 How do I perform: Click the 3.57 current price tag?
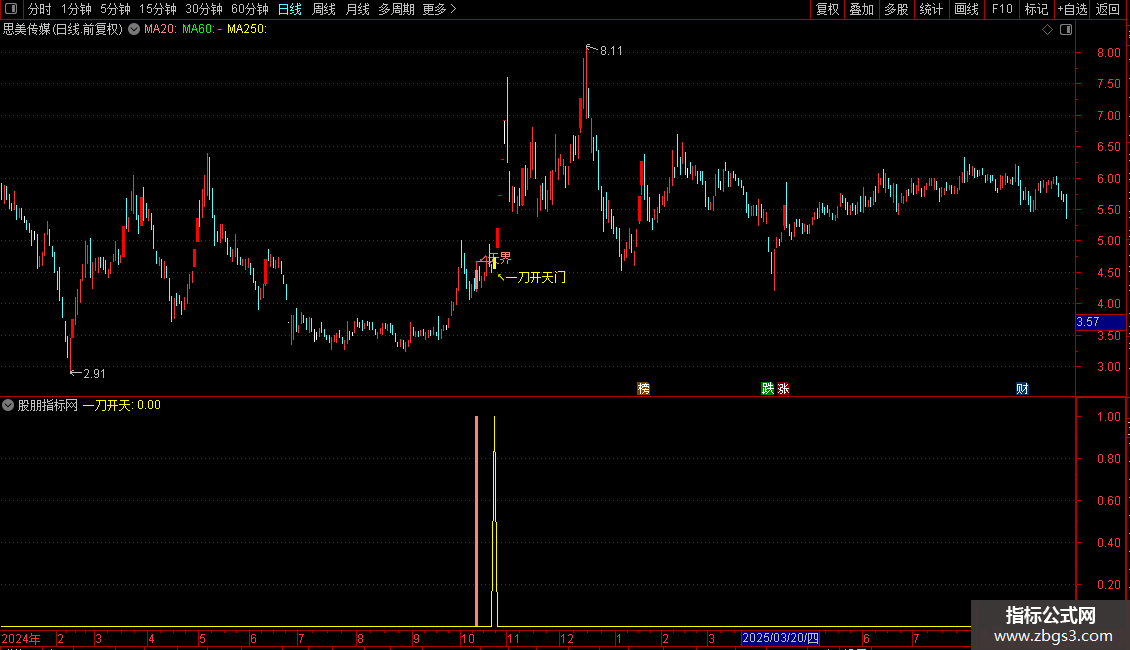coord(1100,322)
